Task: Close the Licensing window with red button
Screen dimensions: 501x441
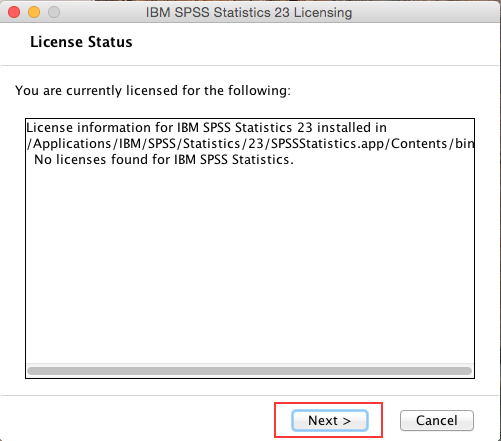Action: click(14, 12)
